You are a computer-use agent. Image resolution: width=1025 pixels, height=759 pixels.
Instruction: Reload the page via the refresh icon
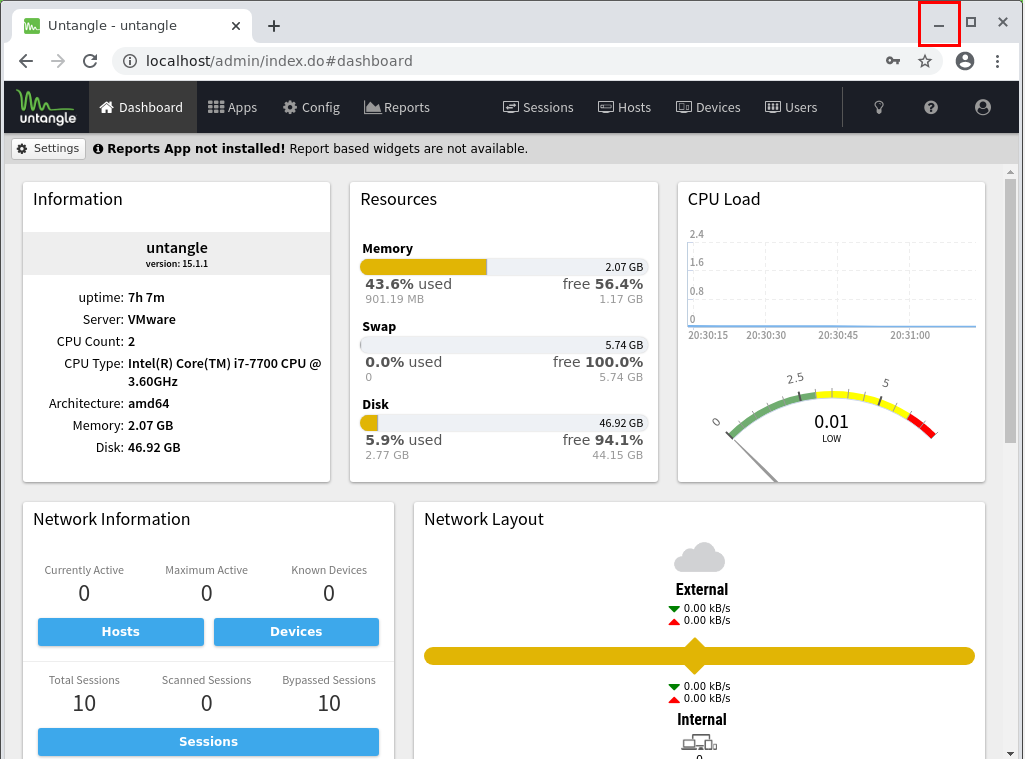[90, 61]
